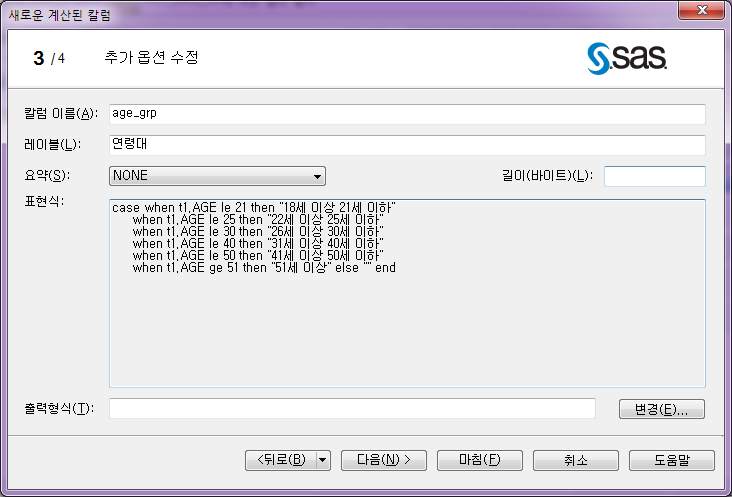Click expression line "18세 이상 21세 이하"
732x497 pixels.
[x=254, y=207]
